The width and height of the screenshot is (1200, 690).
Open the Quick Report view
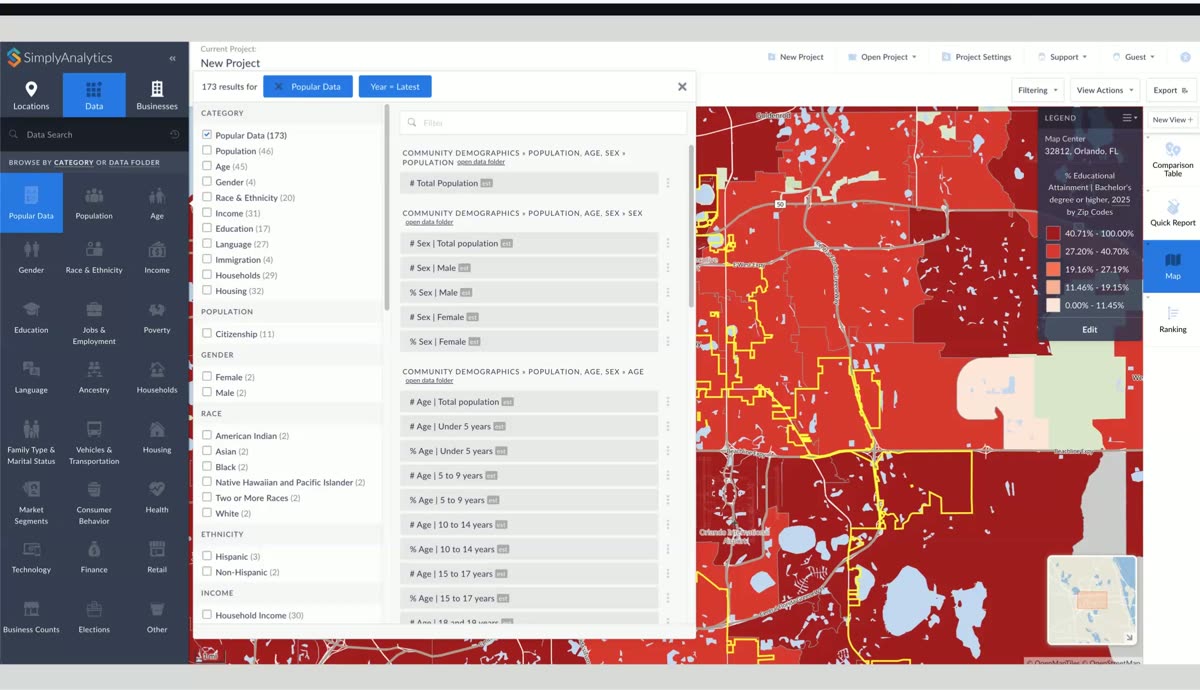(1172, 211)
